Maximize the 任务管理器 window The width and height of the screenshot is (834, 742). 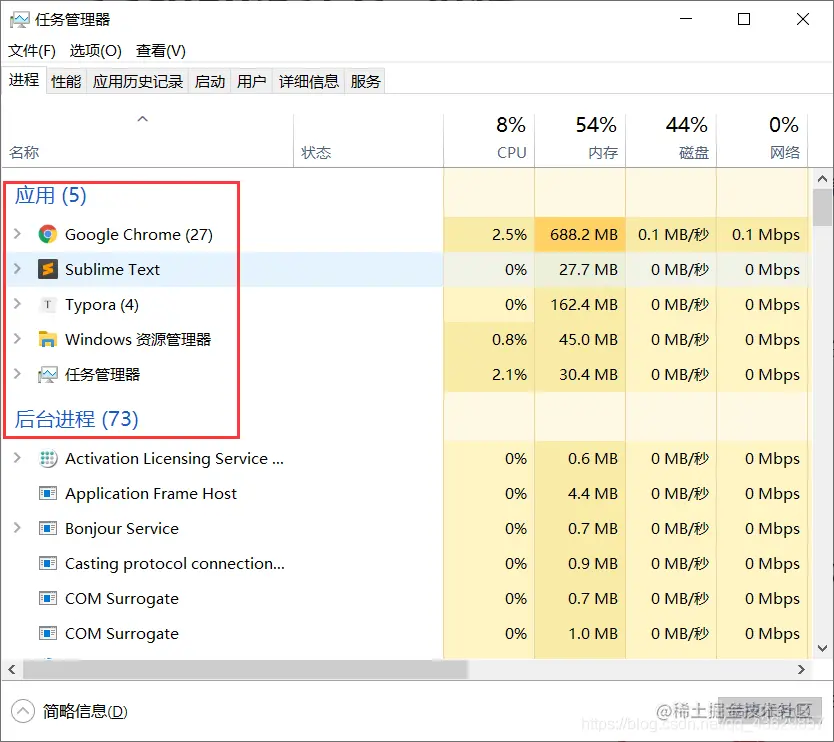[x=744, y=19]
